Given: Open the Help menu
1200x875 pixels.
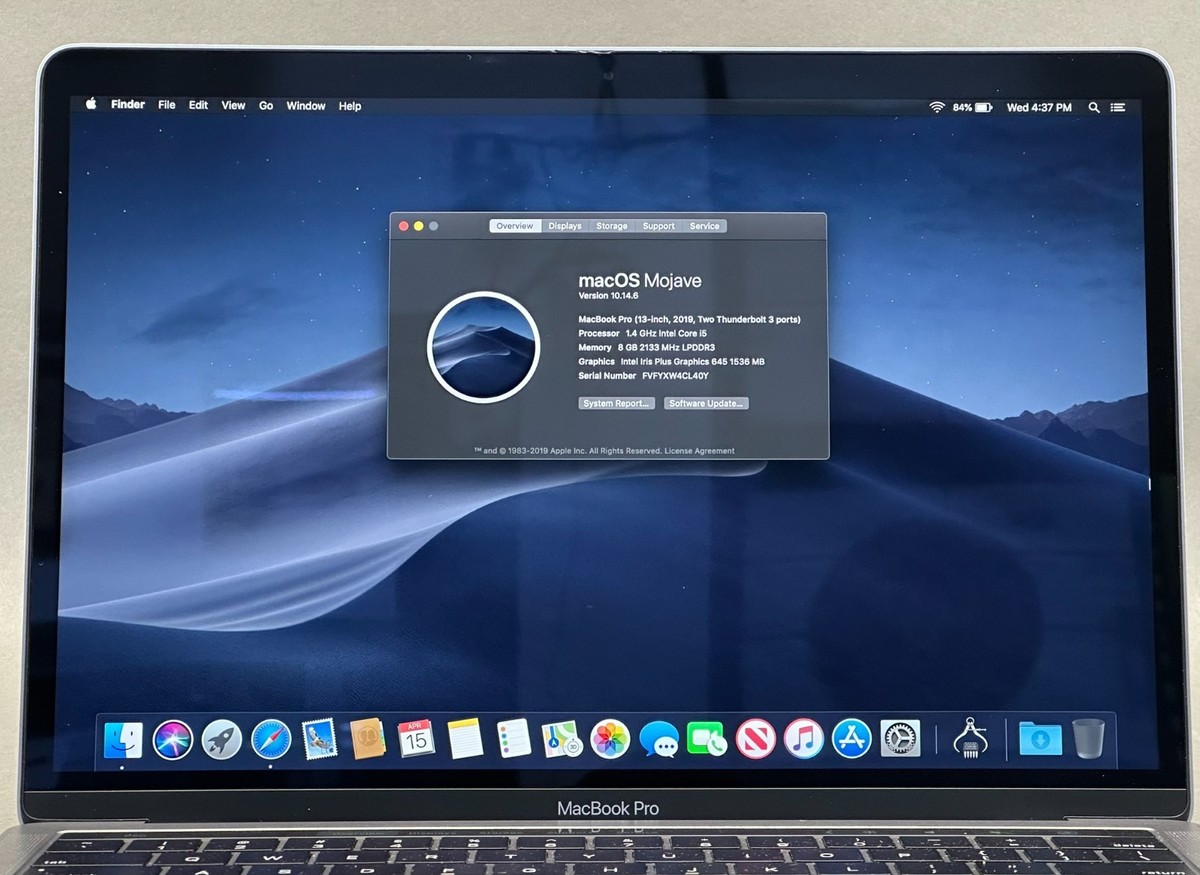Looking at the screenshot, I should point(350,106).
